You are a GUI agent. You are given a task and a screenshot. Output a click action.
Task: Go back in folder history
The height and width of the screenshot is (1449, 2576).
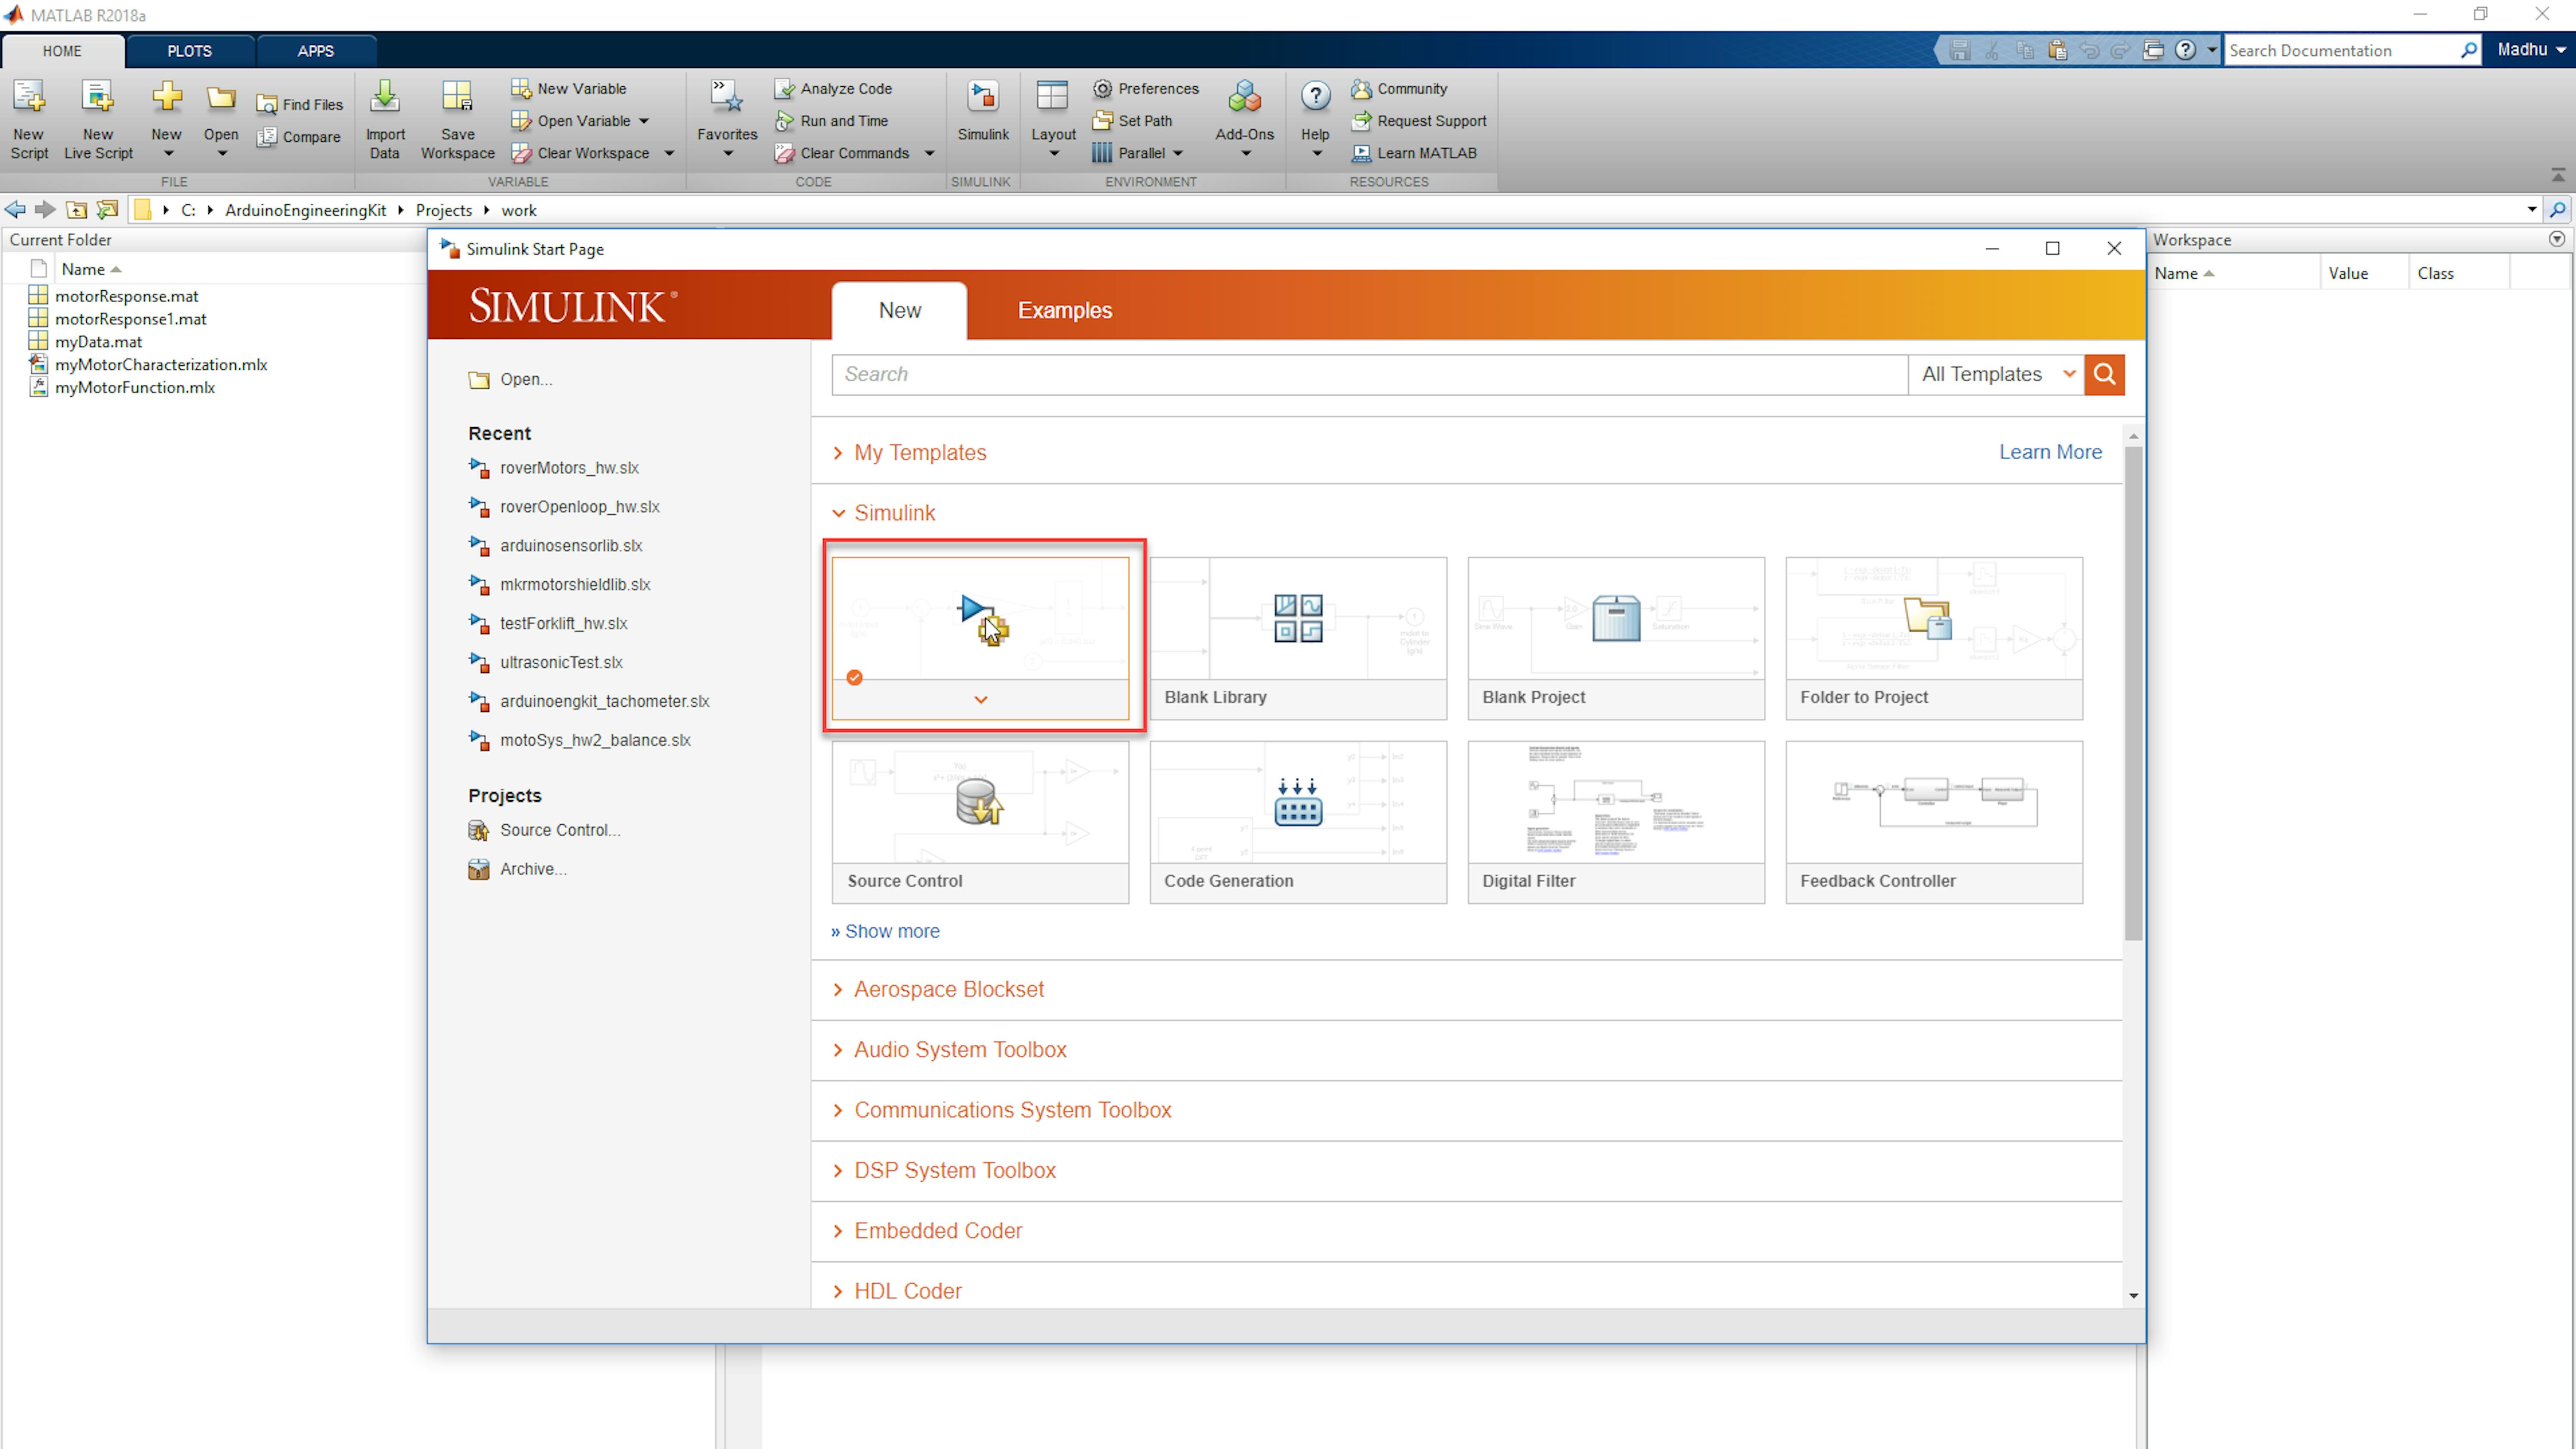click(x=15, y=210)
